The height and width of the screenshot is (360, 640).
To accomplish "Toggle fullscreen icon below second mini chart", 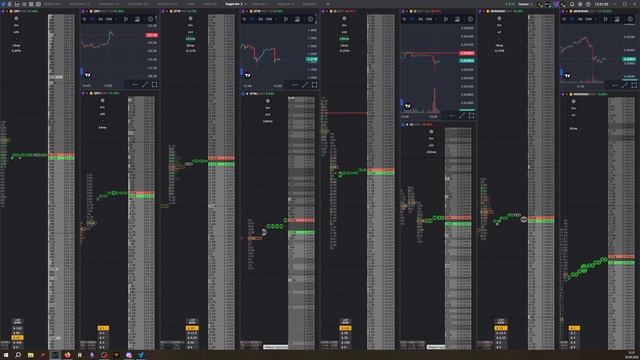I will pyautogui.click(x=314, y=84).
